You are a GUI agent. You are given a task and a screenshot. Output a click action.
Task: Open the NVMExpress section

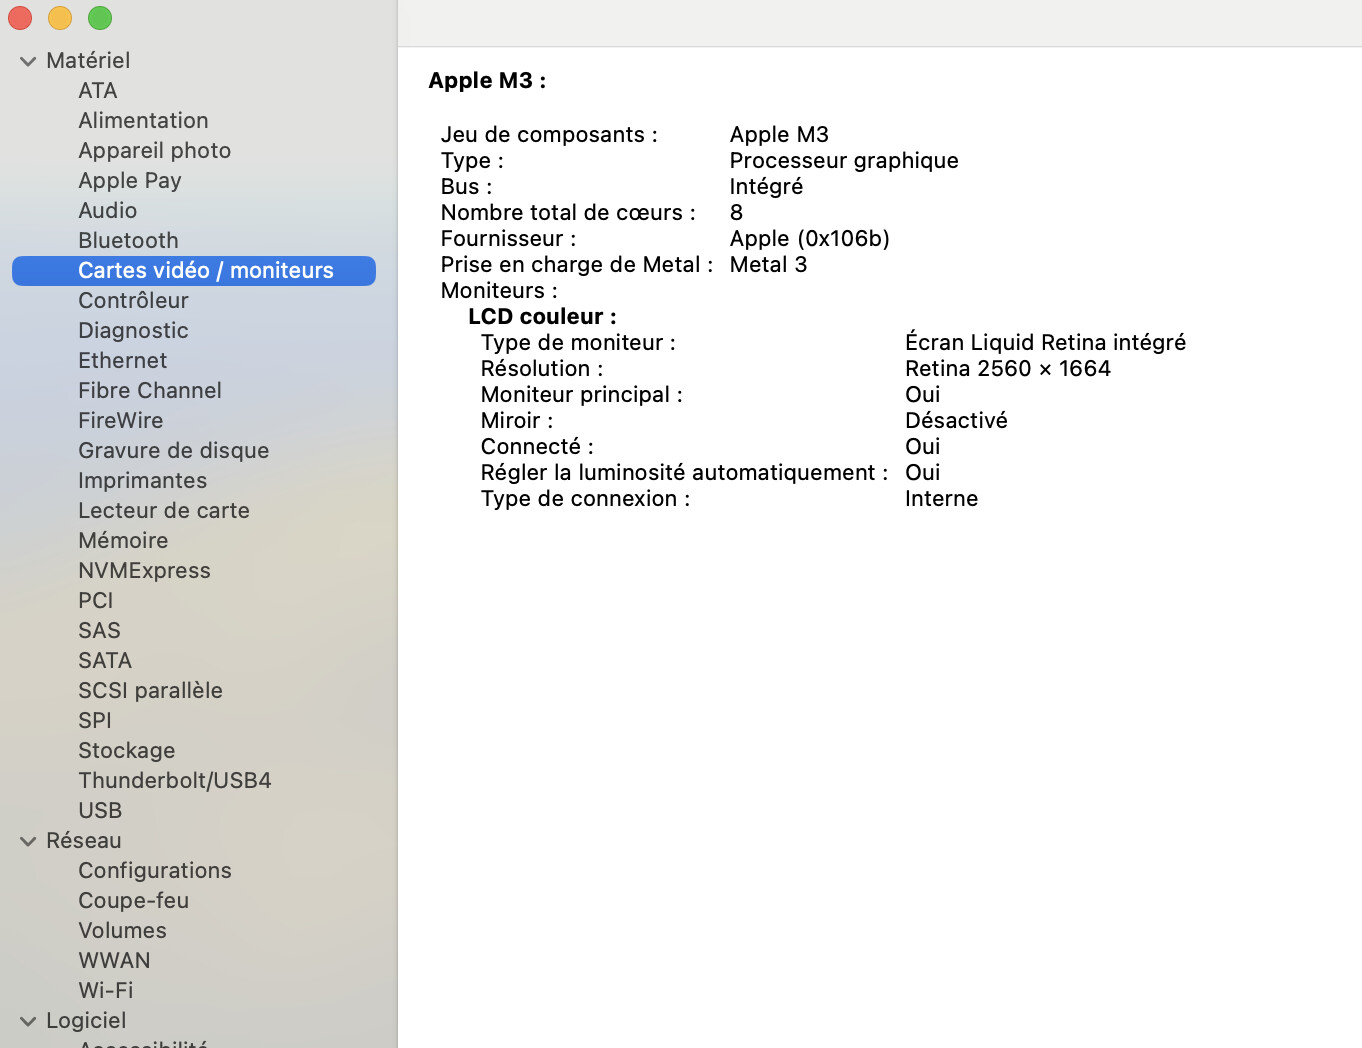point(144,570)
